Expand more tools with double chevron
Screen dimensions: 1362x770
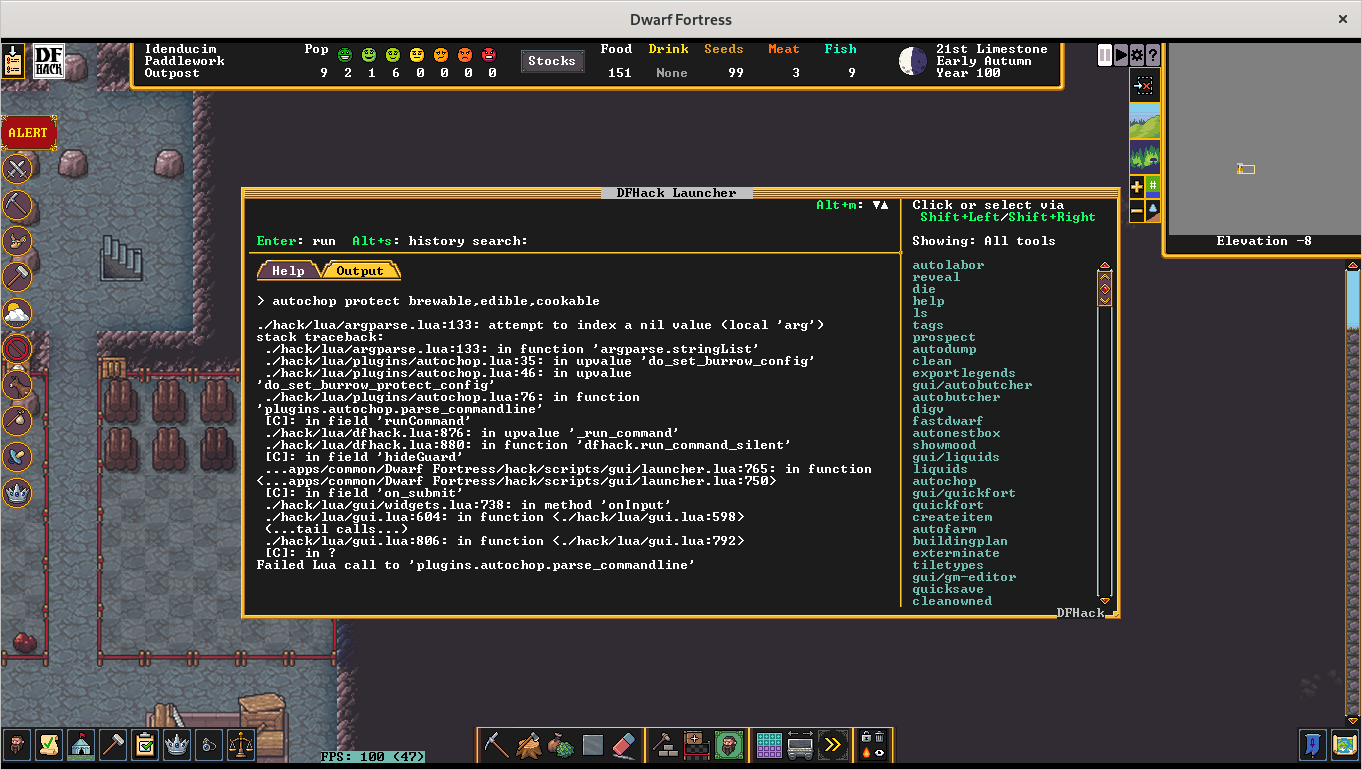[833, 745]
